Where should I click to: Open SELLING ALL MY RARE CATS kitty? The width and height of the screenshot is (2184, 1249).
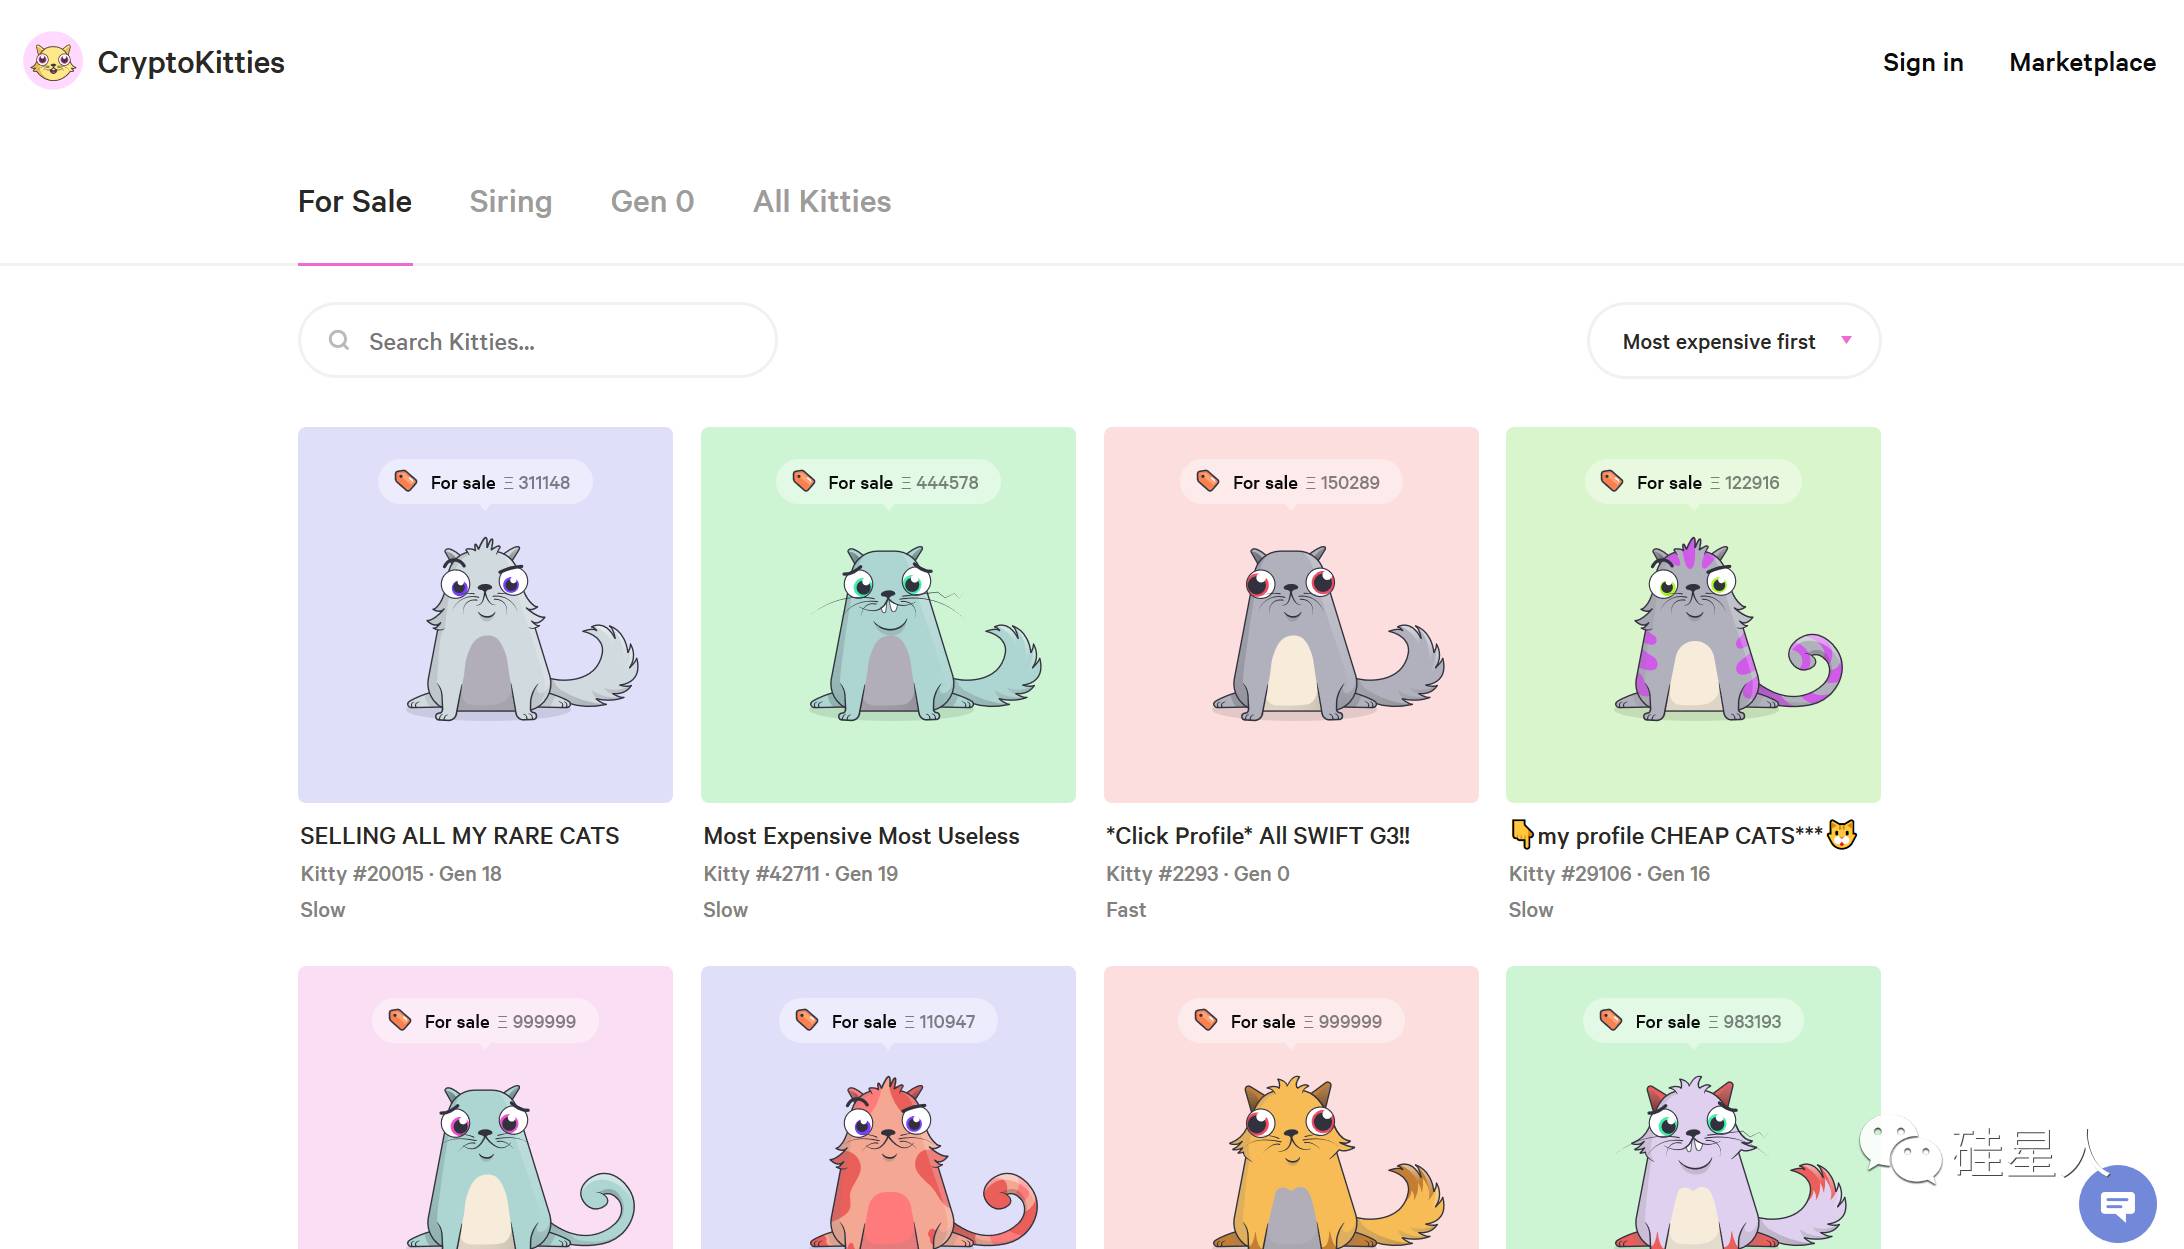(x=459, y=836)
